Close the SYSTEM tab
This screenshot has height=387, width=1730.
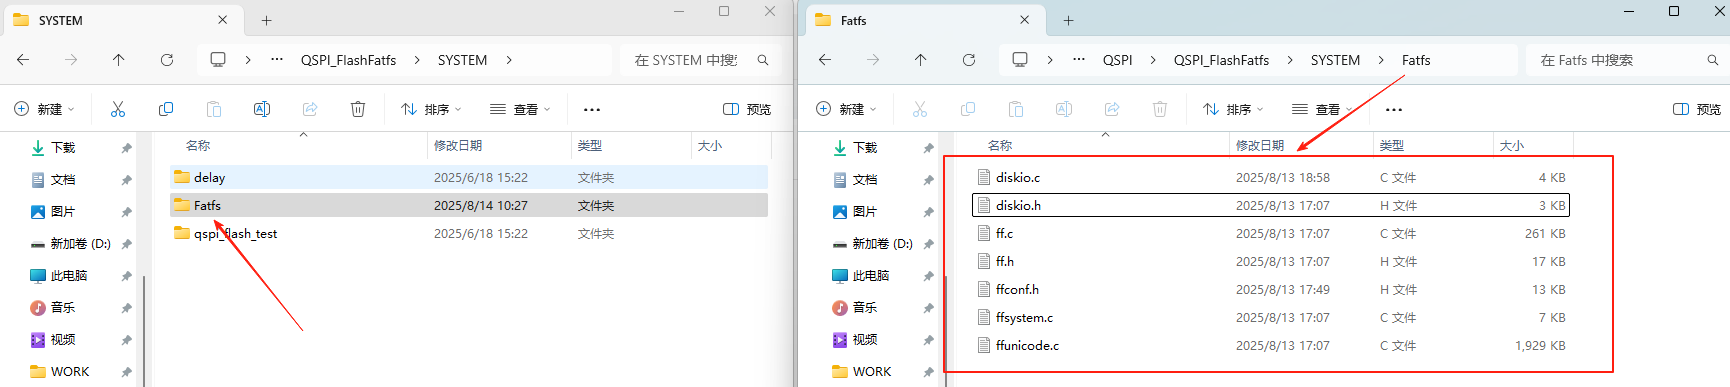(x=222, y=20)
